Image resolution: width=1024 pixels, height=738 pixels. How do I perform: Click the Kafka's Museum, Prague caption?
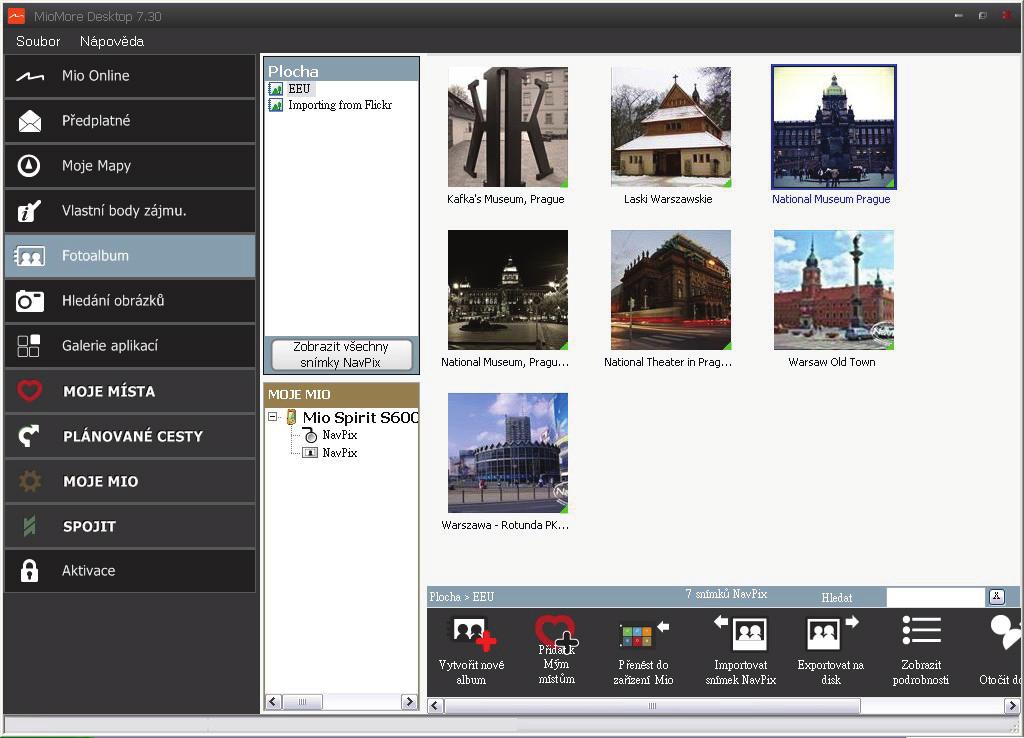click(505, 199)
